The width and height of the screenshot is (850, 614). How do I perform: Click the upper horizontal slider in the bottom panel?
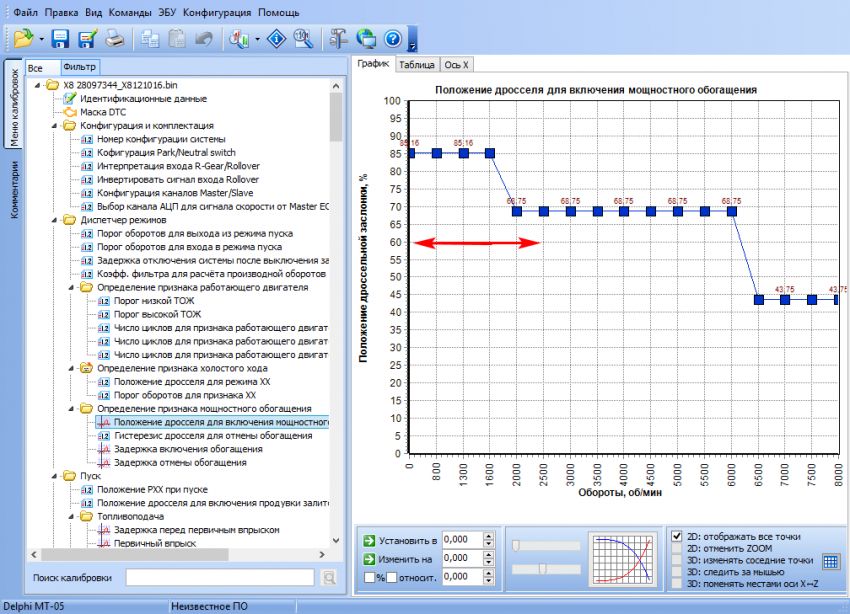click(x=546, y=545)
